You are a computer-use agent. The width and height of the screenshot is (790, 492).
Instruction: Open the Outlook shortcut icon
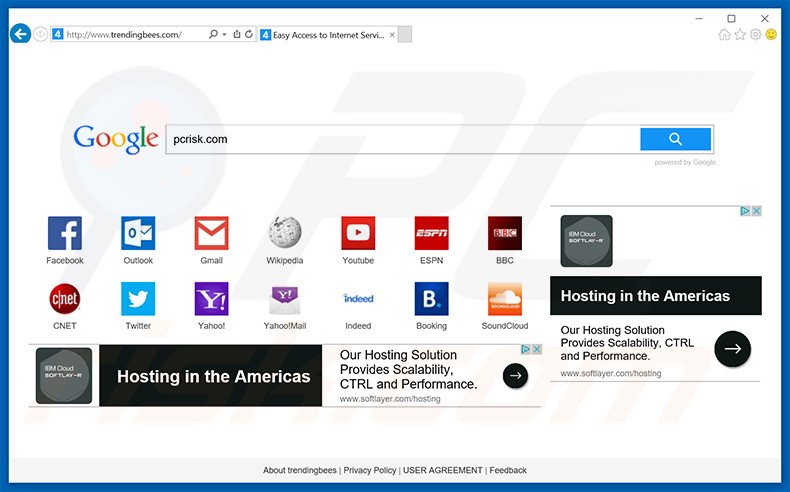pyautogui.click(x=138, y=233)
